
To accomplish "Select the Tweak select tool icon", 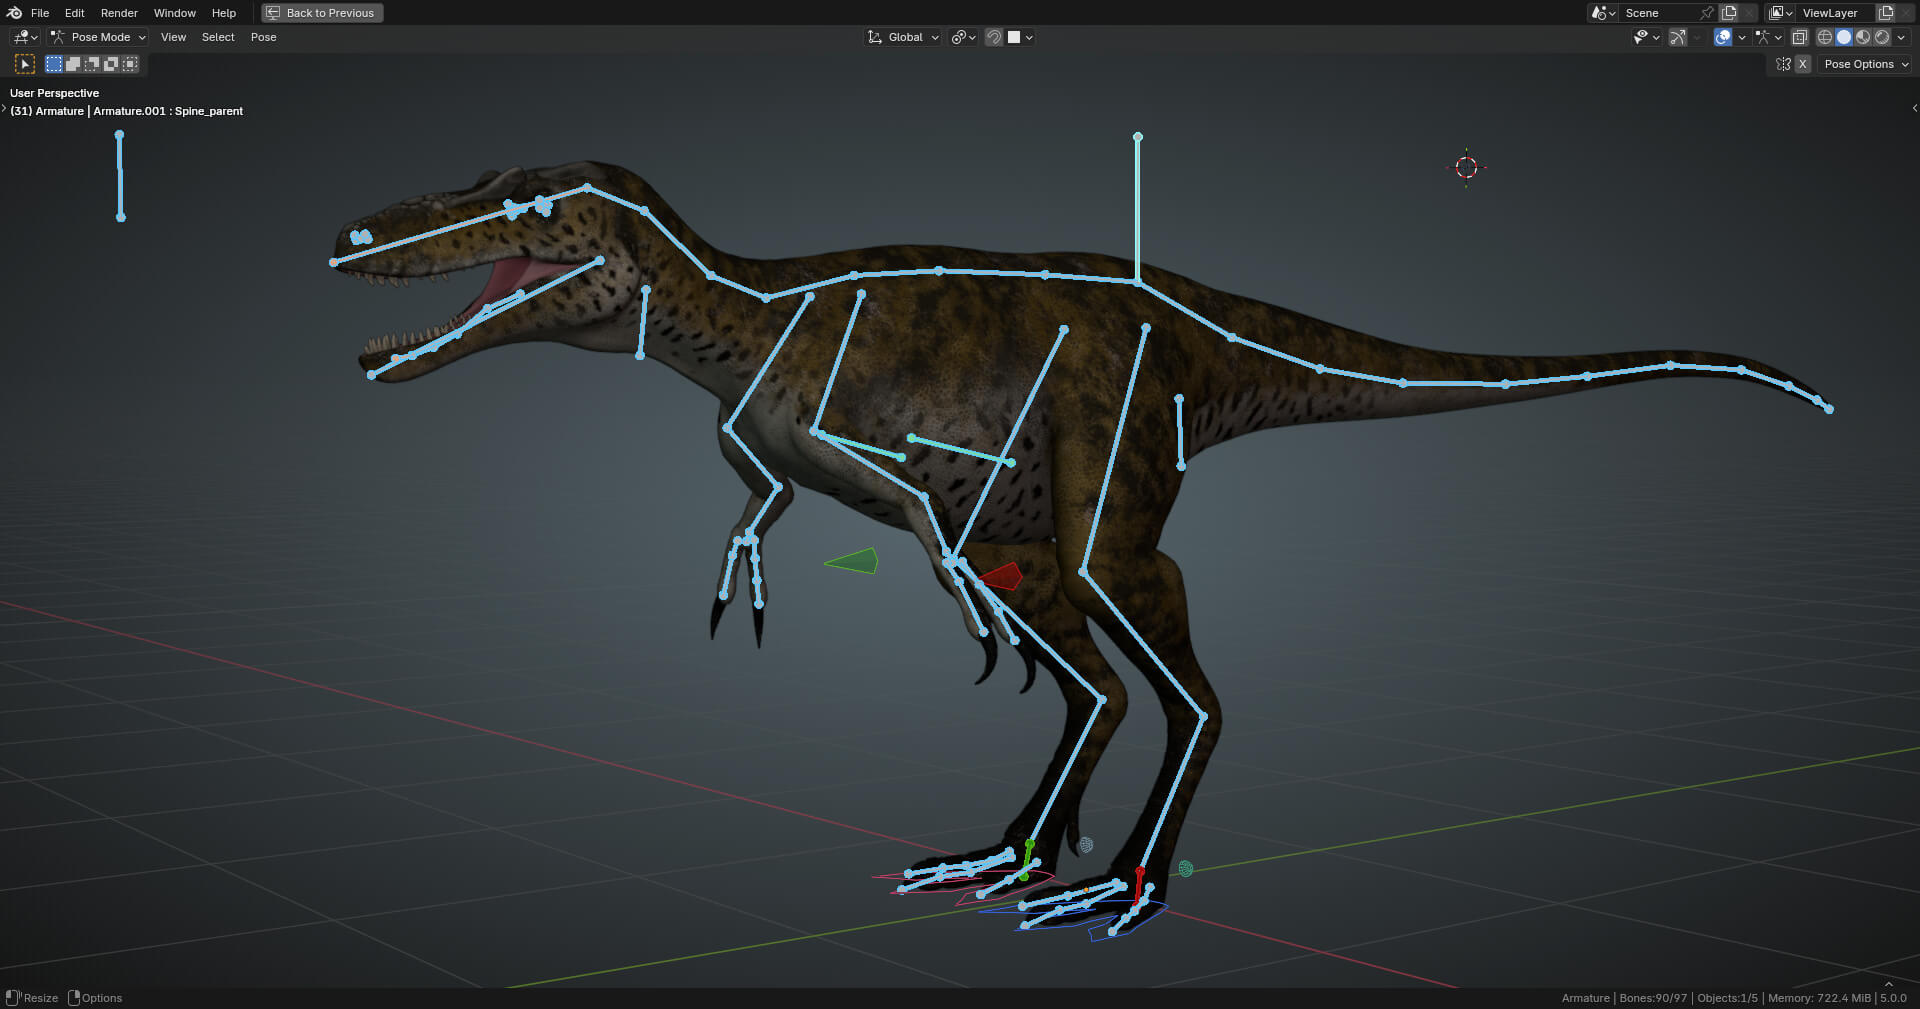I will coord(25,64).
